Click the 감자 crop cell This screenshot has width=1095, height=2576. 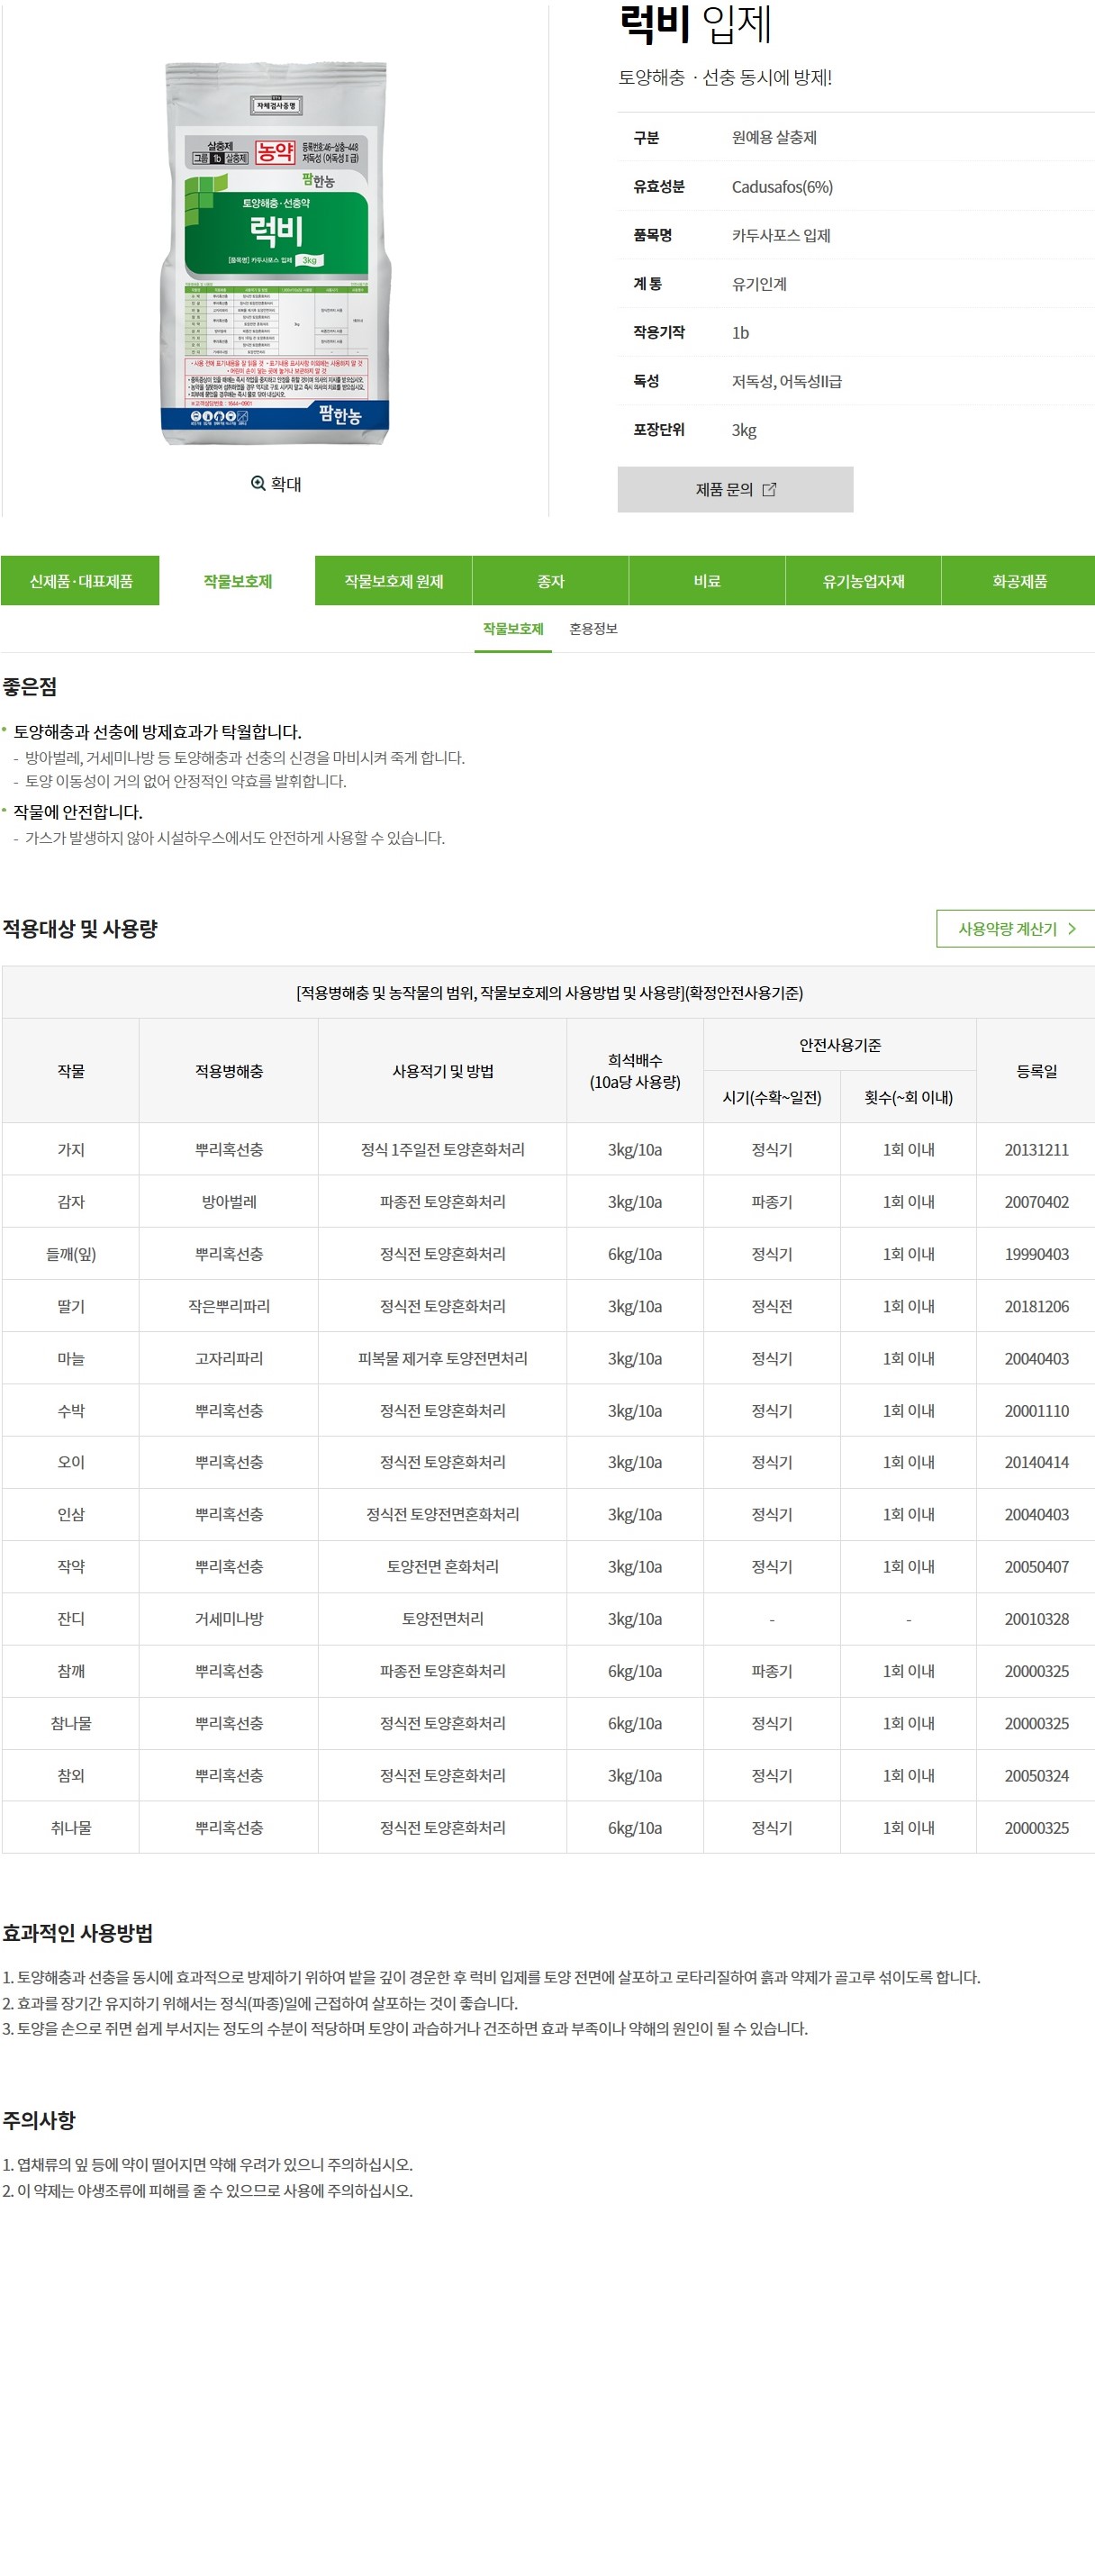pos(71,1202)
